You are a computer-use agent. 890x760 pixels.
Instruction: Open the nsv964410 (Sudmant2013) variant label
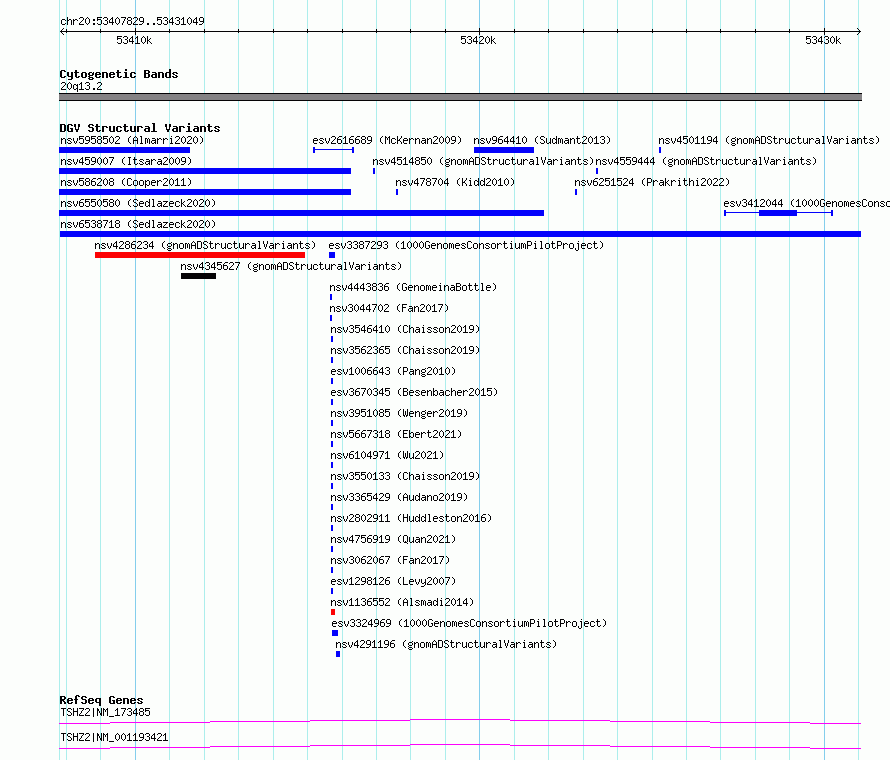pyautogui.click(x=542, y=140)
